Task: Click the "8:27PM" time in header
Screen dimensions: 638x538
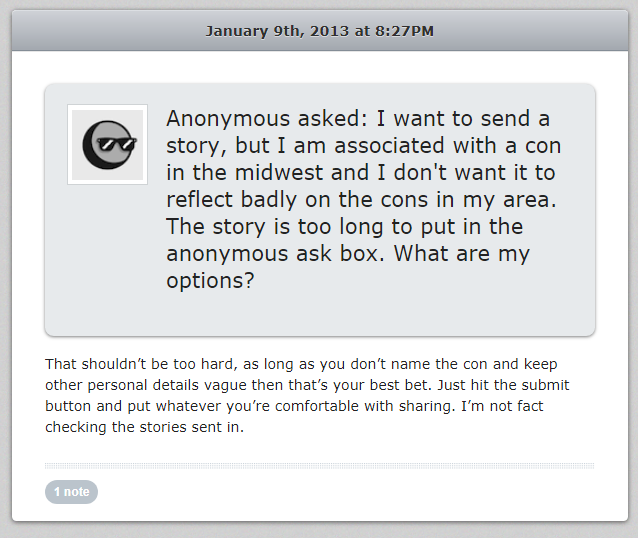Action: [404, 31]
